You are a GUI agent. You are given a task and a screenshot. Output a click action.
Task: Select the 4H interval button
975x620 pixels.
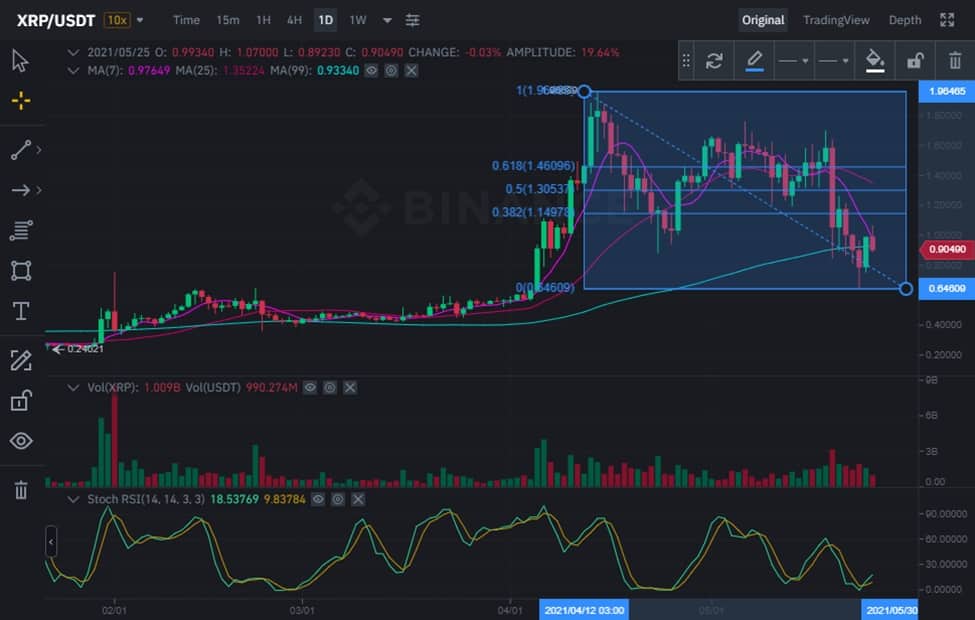(294, 20)
